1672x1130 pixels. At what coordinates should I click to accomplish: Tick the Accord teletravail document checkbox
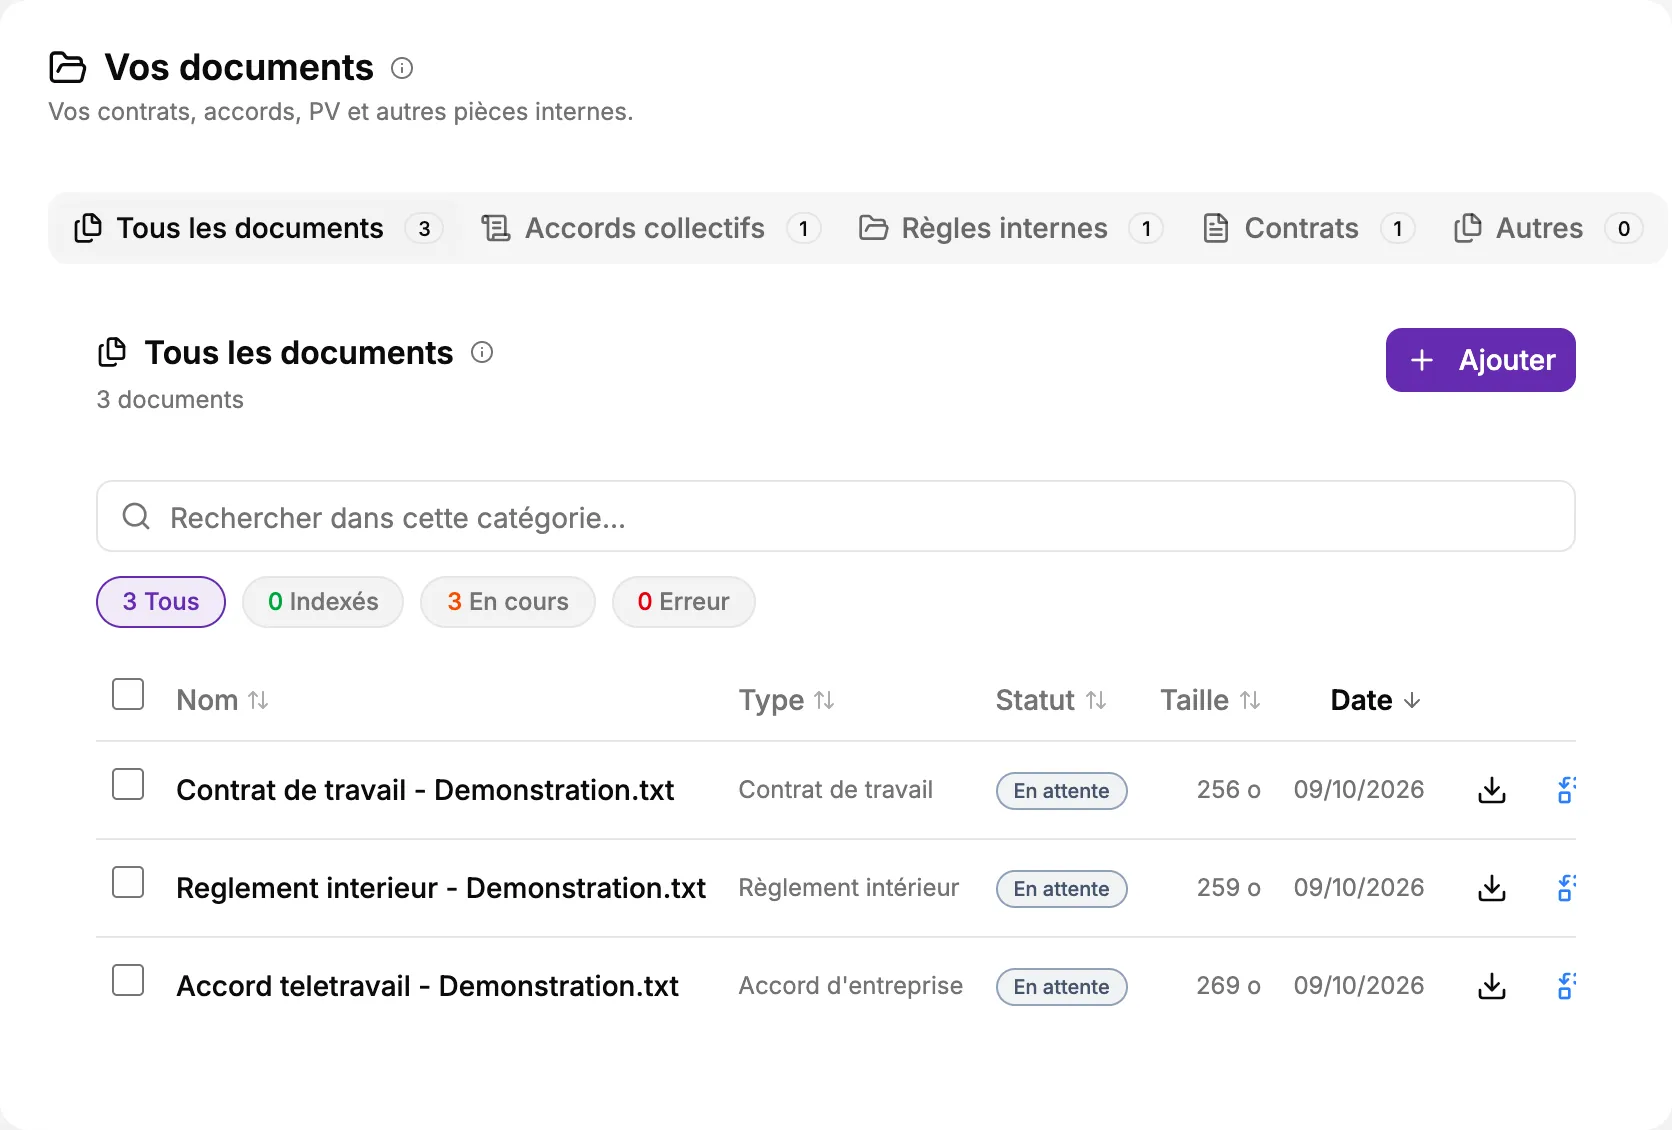point(128,980)
